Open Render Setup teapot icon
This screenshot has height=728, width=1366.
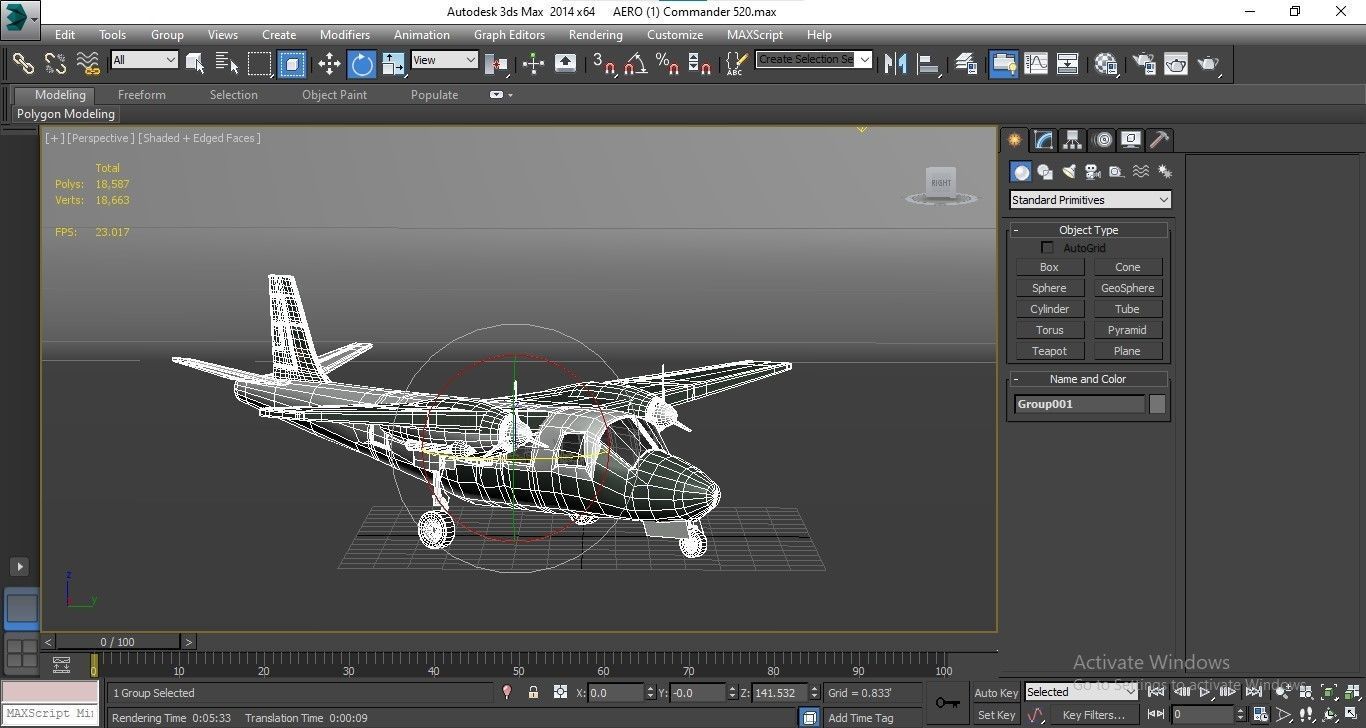(x=1143, y=63)
